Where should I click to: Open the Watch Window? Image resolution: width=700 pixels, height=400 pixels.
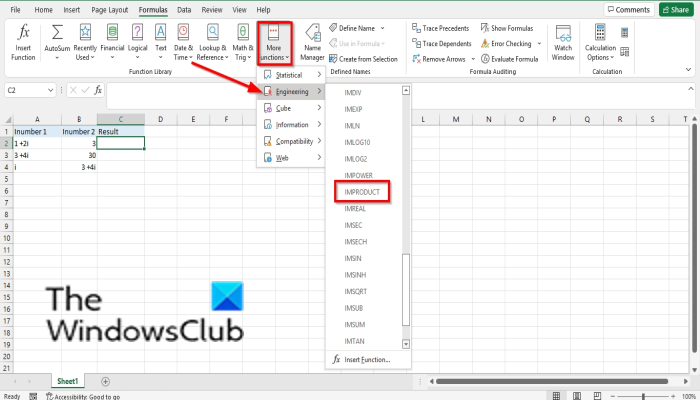pos(563,42)
